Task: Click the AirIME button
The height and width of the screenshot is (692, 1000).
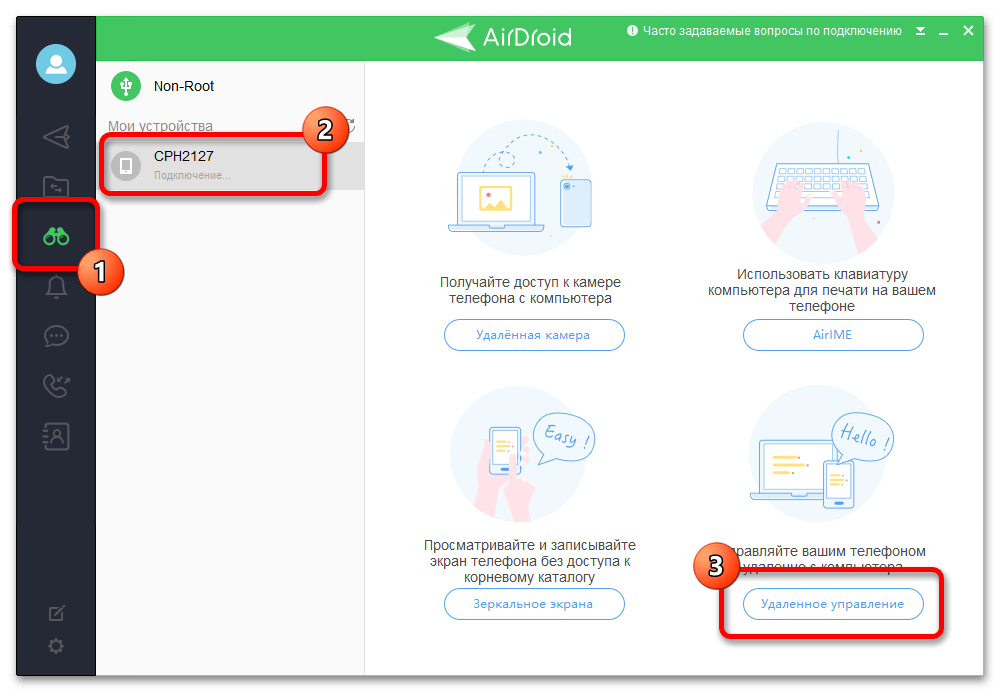Action: click(833, 335)
